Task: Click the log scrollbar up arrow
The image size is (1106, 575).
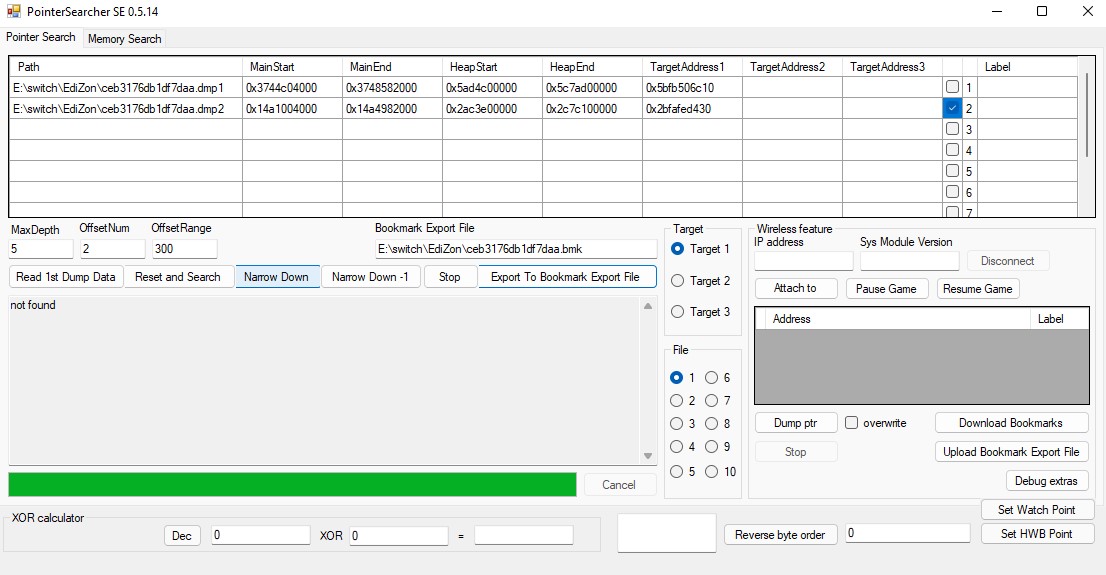Action: [x=648, y=305]
